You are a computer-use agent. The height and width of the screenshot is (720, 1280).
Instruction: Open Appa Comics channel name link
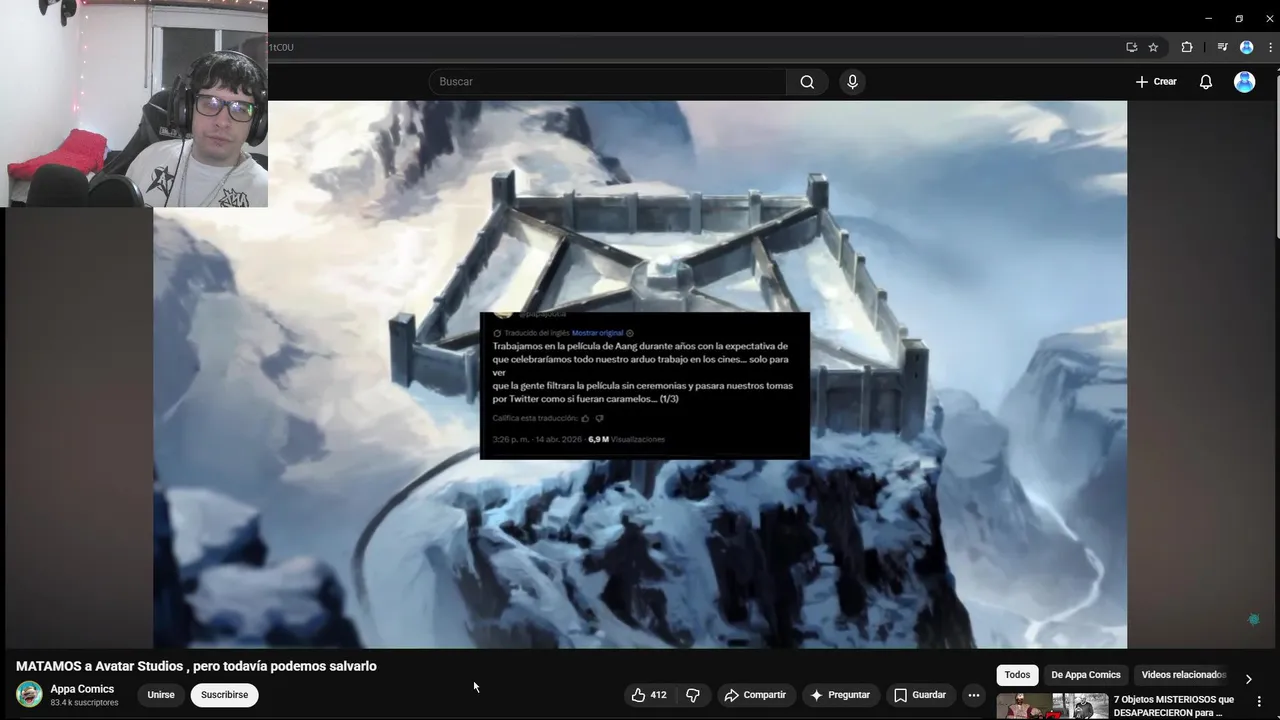pyautogui.click(x=83, y=689)
